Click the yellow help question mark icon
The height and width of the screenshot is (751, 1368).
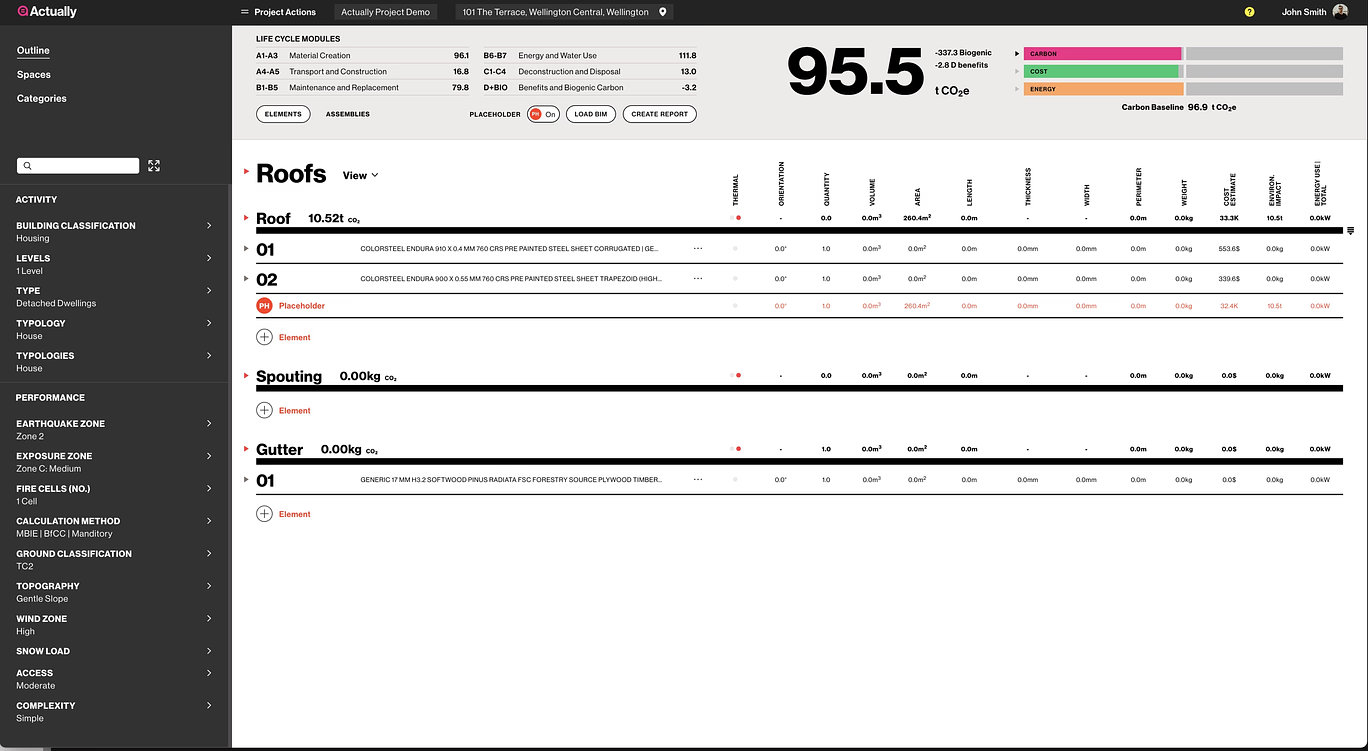coord(1249,12)
